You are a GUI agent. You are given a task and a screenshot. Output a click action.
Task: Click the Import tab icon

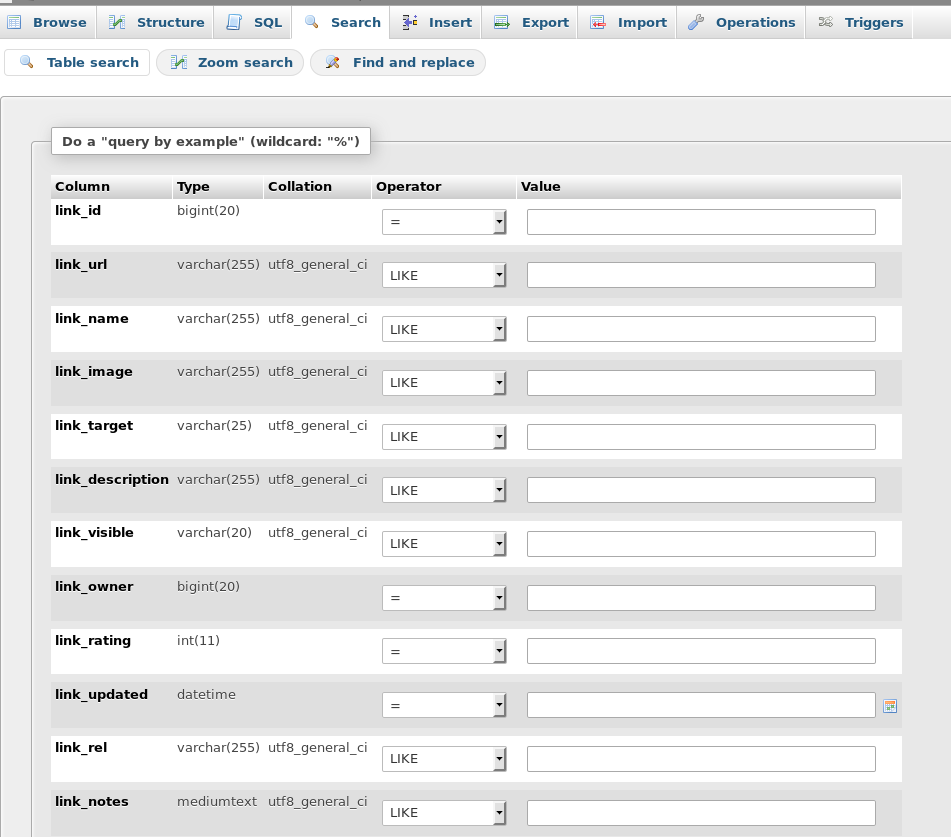pyautogui.click(x=598, y=22)
